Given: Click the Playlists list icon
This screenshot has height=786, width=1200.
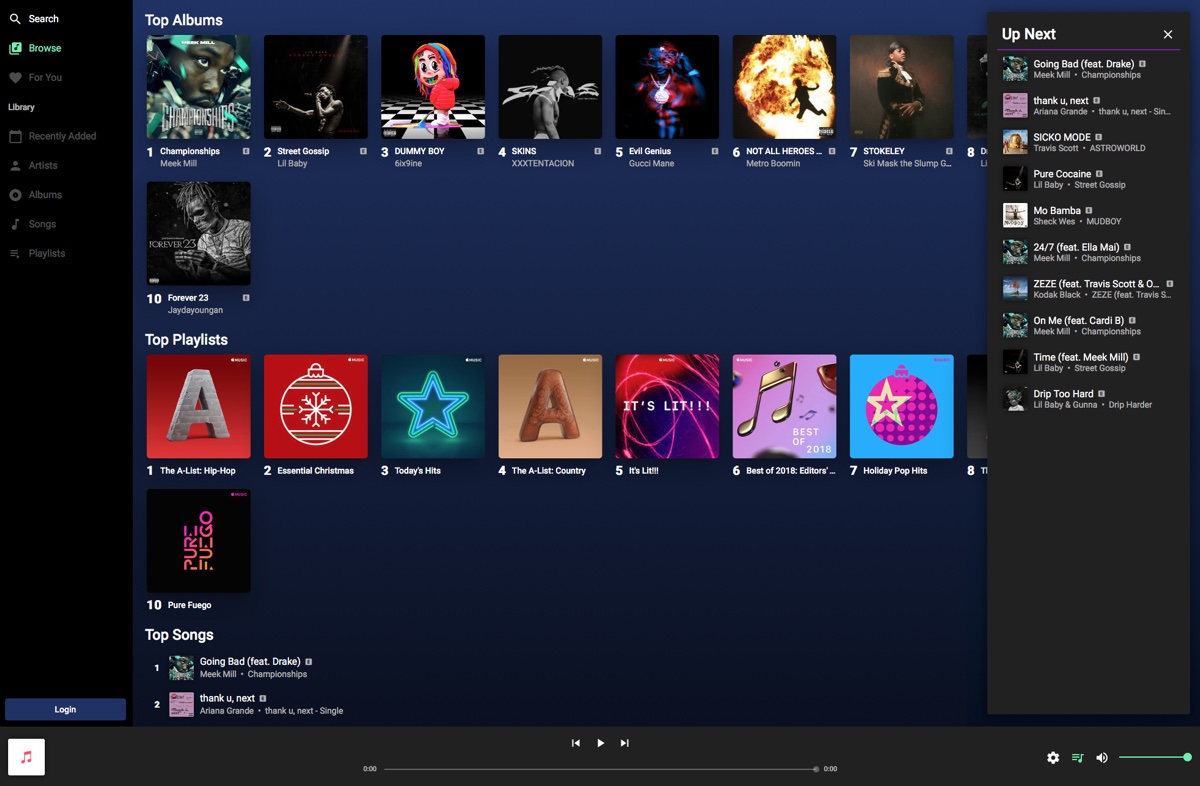Looking at the screenshot, I should point(15,254).
